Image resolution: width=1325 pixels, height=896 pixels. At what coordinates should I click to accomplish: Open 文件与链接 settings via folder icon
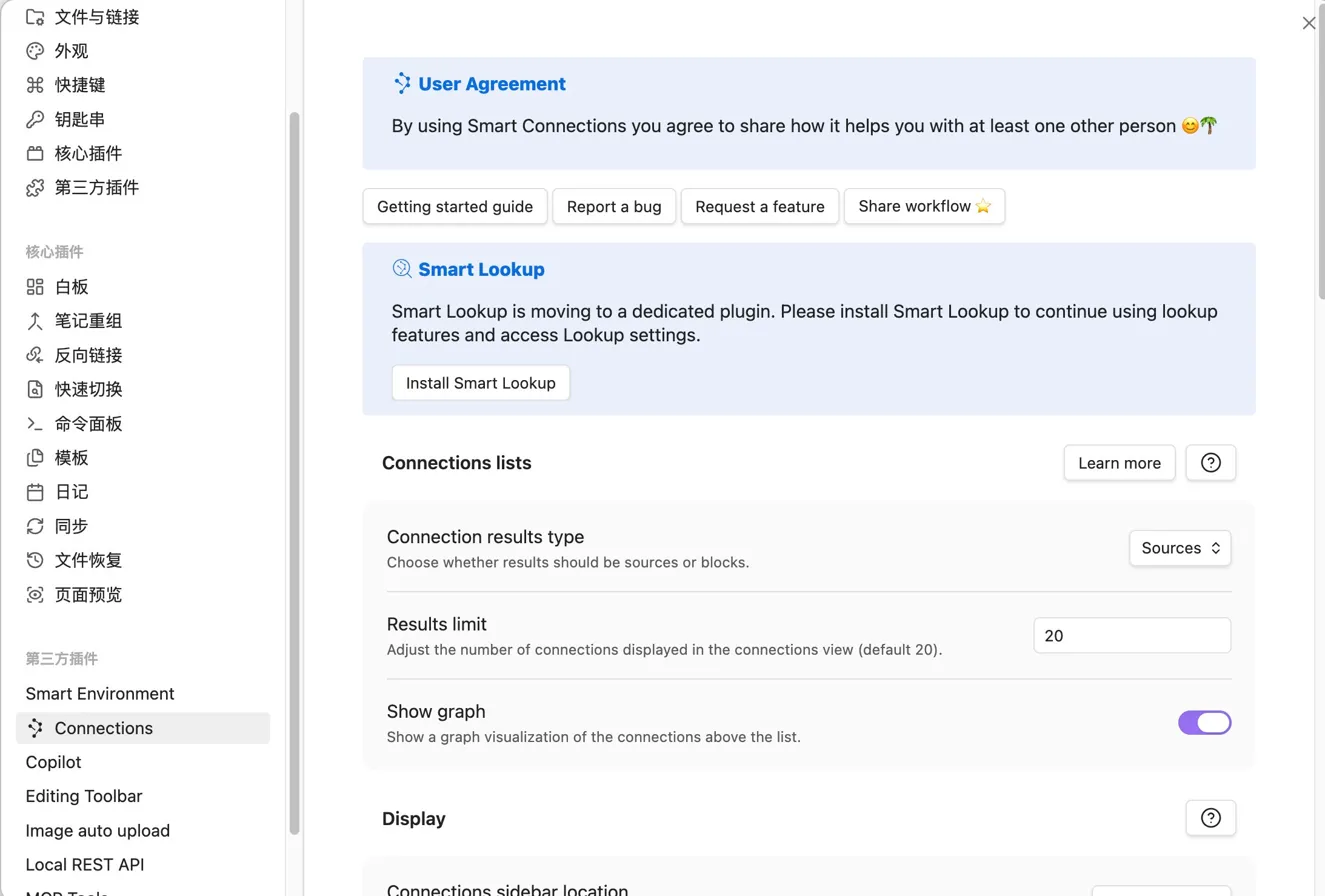[35, 17]
